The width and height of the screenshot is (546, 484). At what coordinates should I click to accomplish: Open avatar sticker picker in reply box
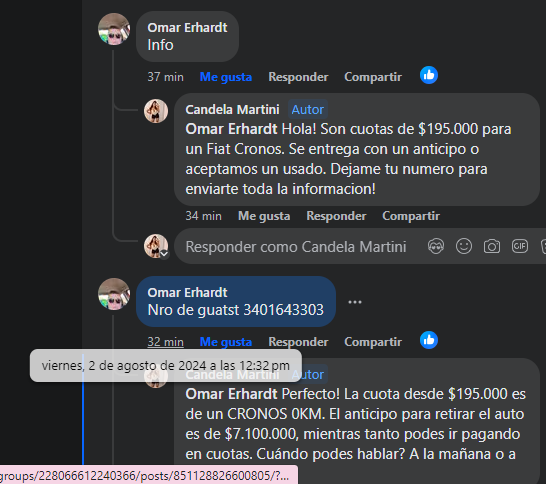click(436, 247)
